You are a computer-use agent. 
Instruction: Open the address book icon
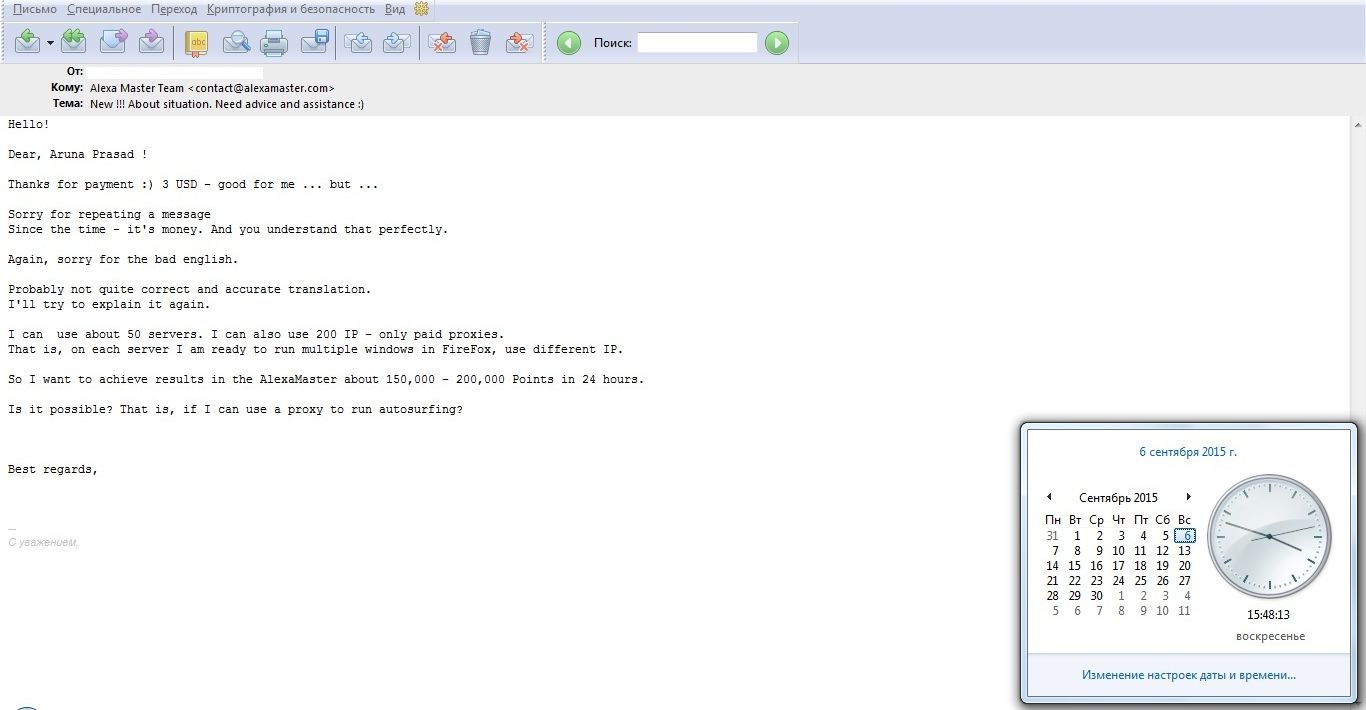[197, 42]
